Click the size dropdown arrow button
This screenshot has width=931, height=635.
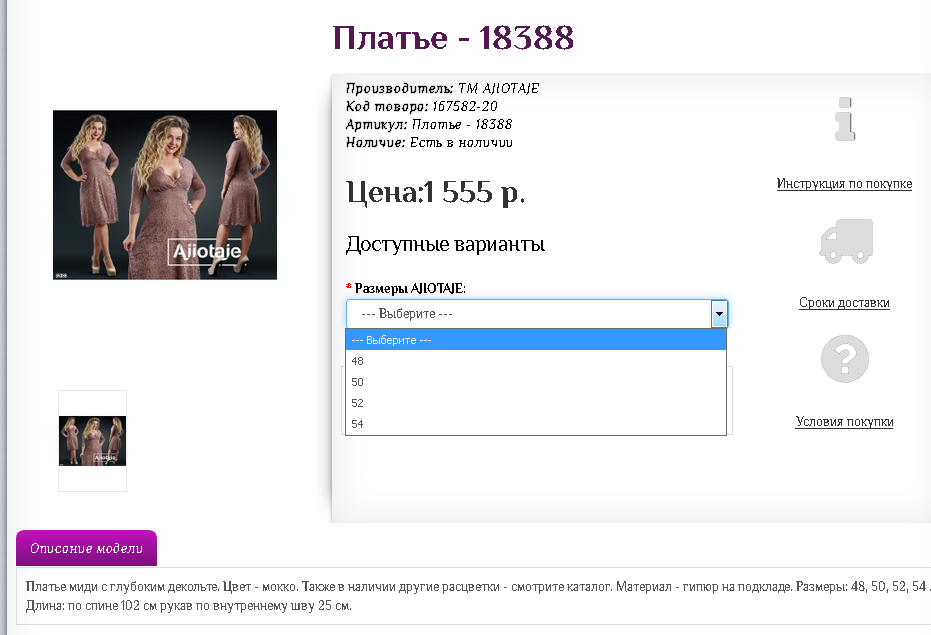point(719,314)
